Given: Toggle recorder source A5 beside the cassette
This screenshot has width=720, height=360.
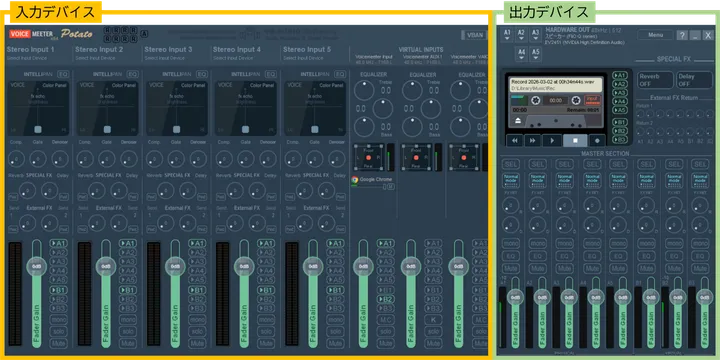Looking at the screenshot, I should pos(620,110).
